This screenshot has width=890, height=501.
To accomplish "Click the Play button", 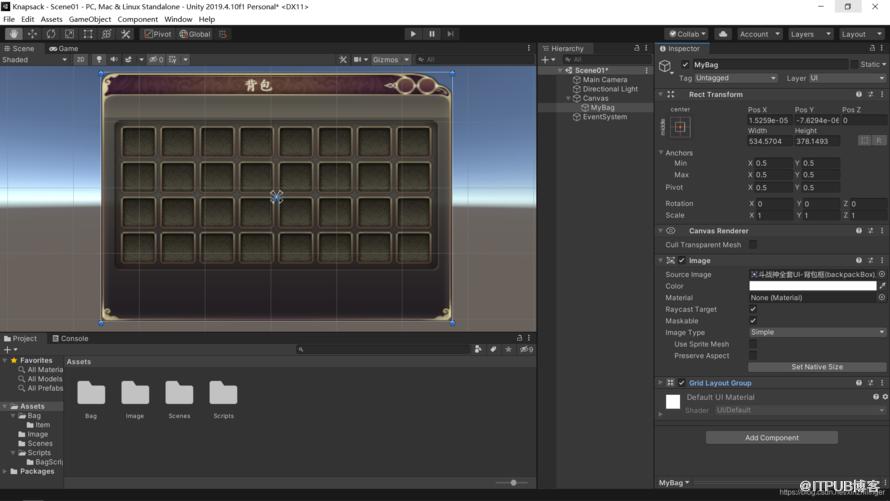I will pyautogui.click(x=413, y=34).
